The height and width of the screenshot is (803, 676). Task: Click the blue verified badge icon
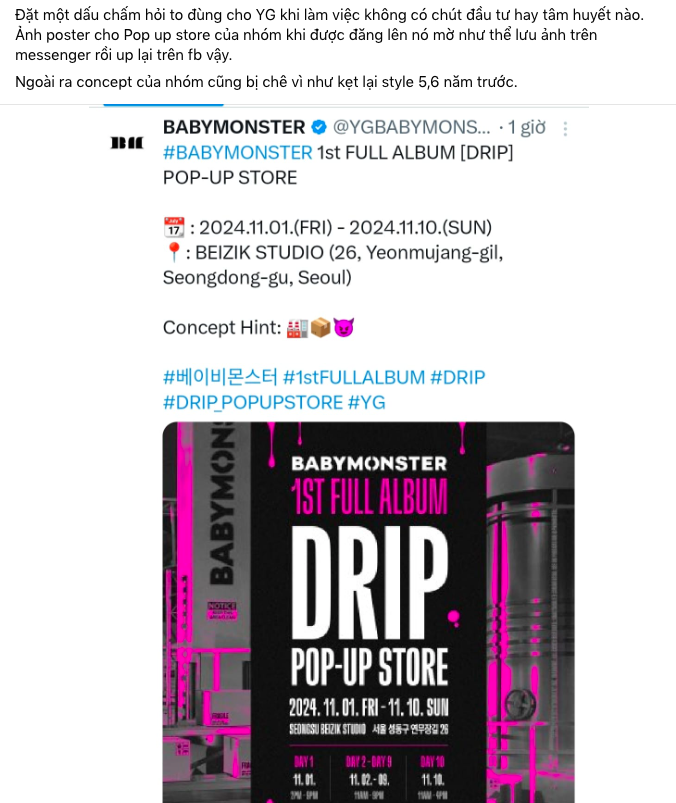click(319, 127)
